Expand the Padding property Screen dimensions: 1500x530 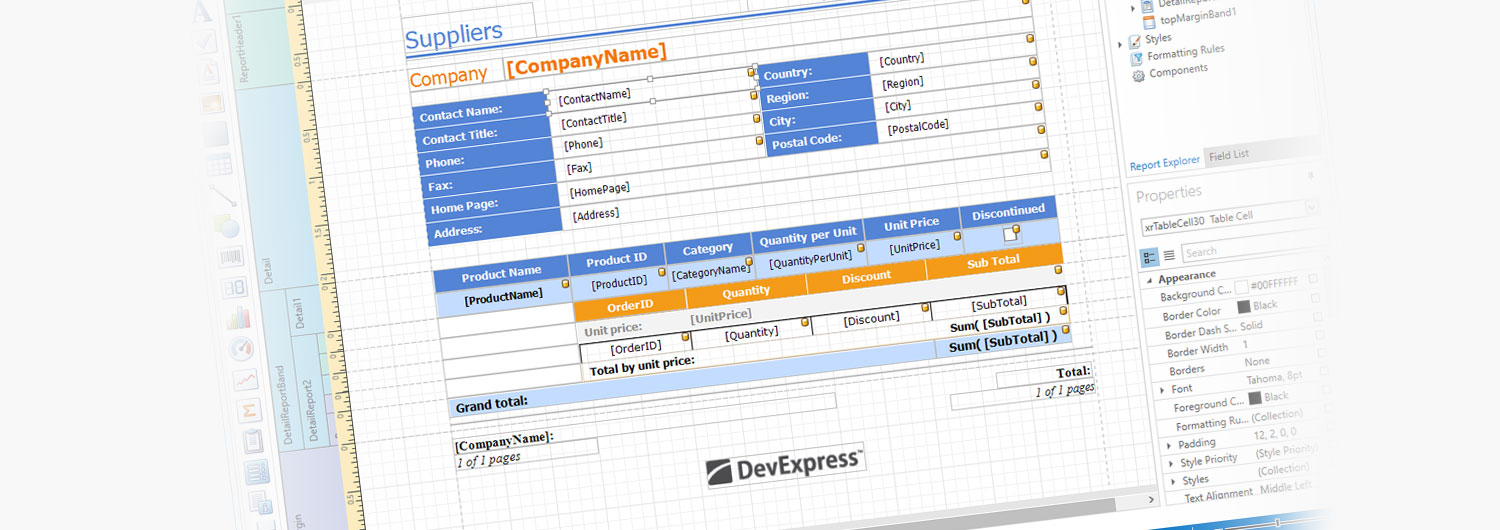pyautogui.click(x=1169, y=445)
